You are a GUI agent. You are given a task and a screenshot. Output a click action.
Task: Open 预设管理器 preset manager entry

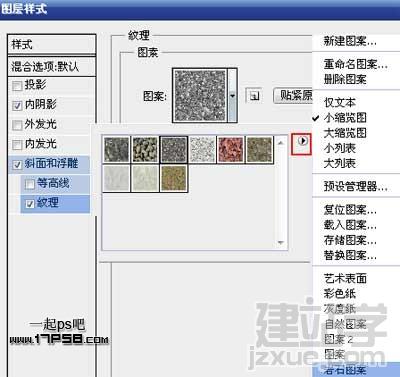355,186
